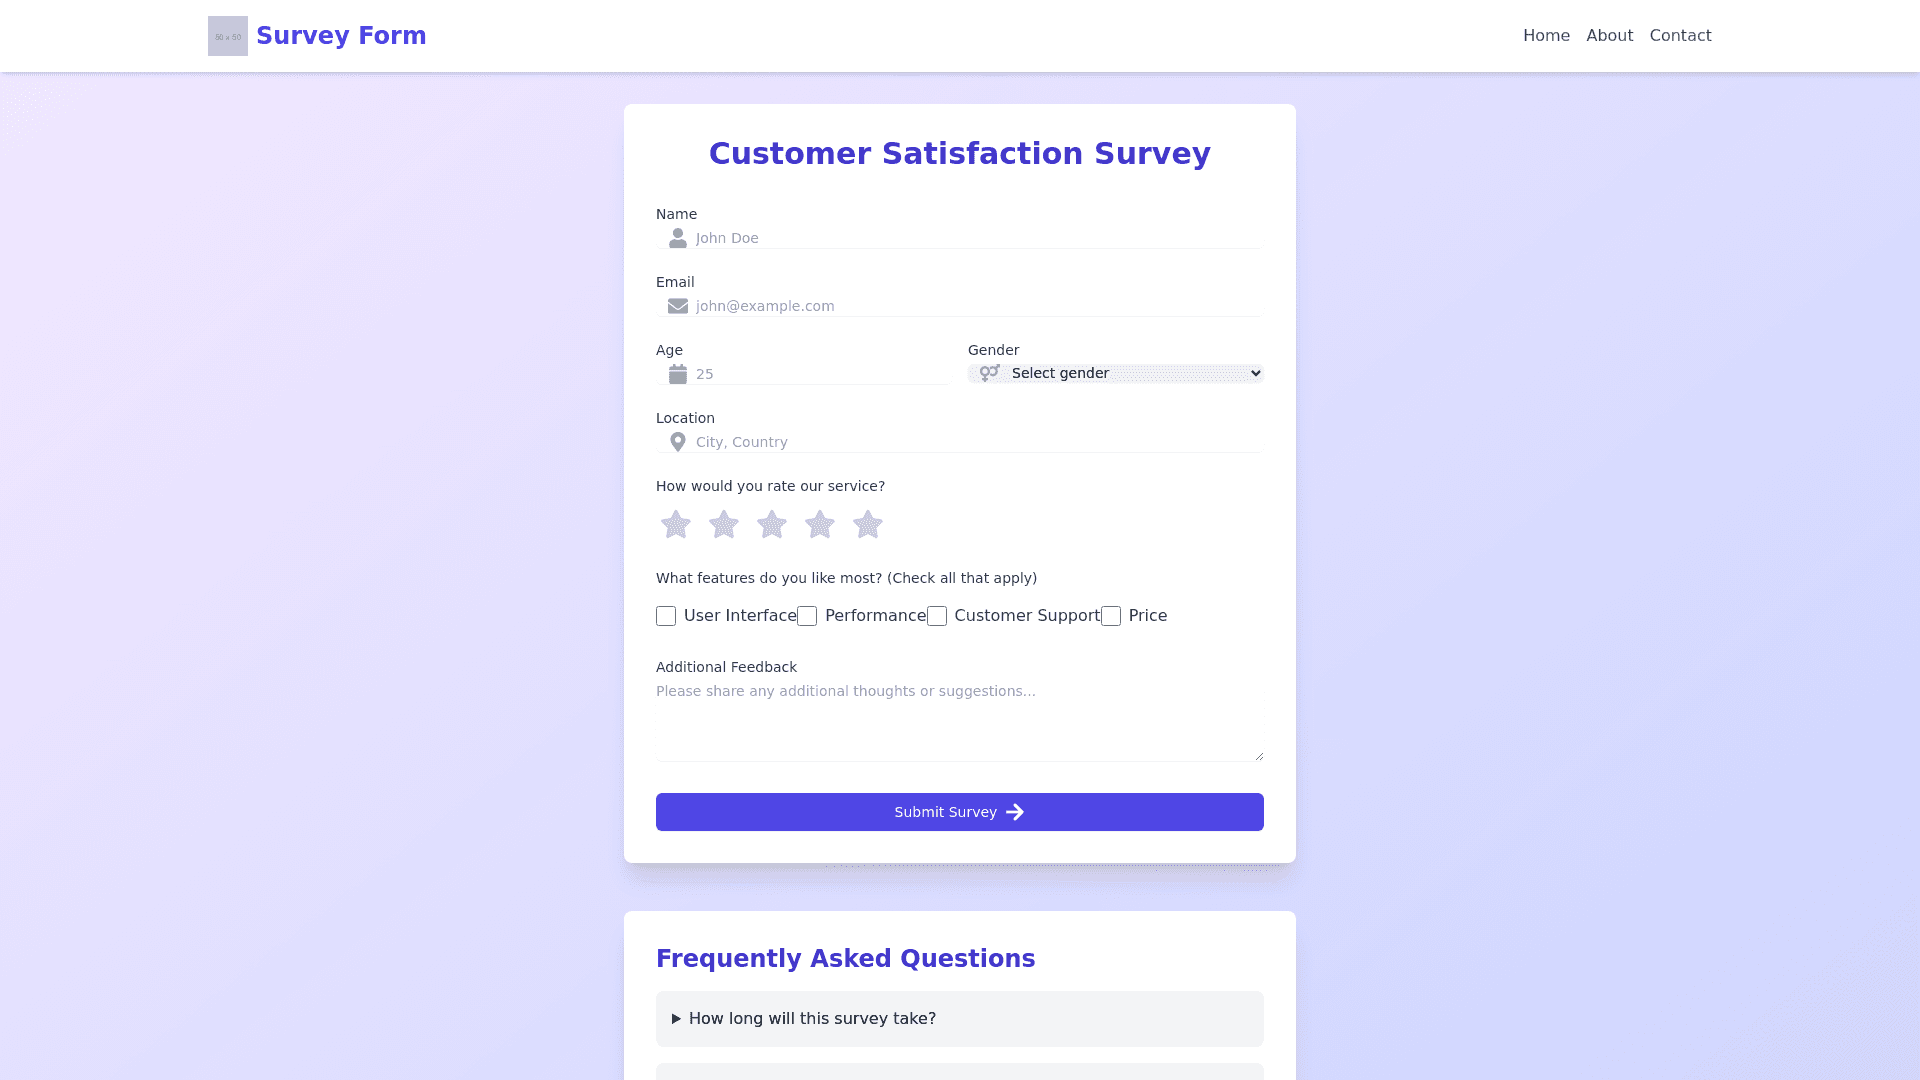Click the location pin icon
Viewport: 1920px width, 1080px height.
pyautogui.click(x=678, y=442)
